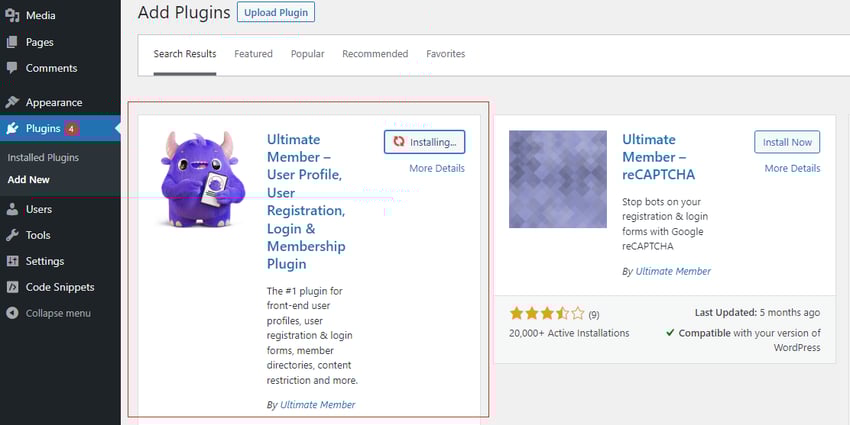Click the Code Snippets icon
850x425 pixels.
(12, 287)
